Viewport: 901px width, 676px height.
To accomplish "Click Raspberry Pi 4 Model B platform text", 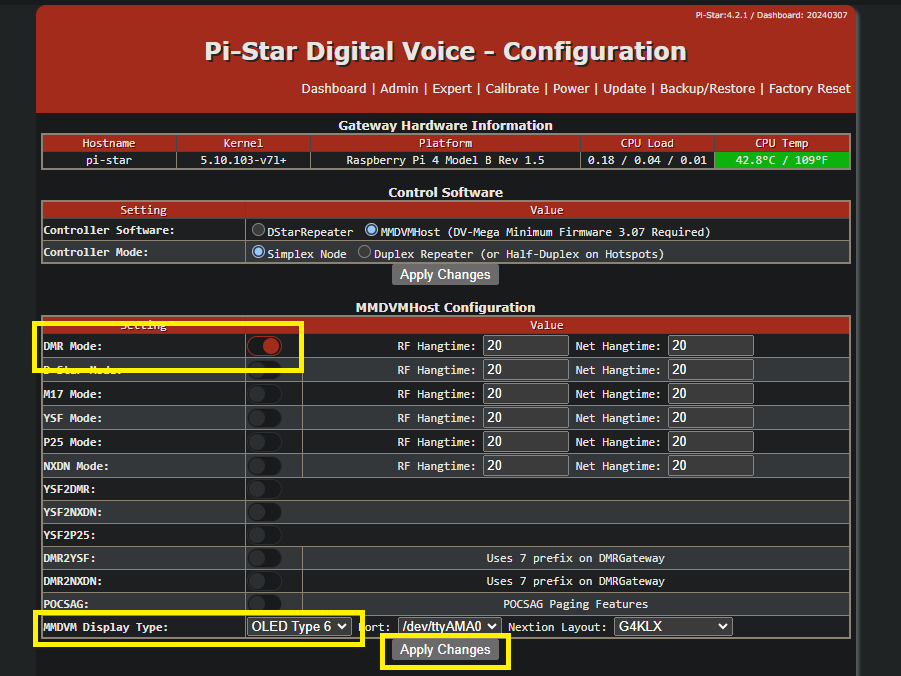I will 445,160.
